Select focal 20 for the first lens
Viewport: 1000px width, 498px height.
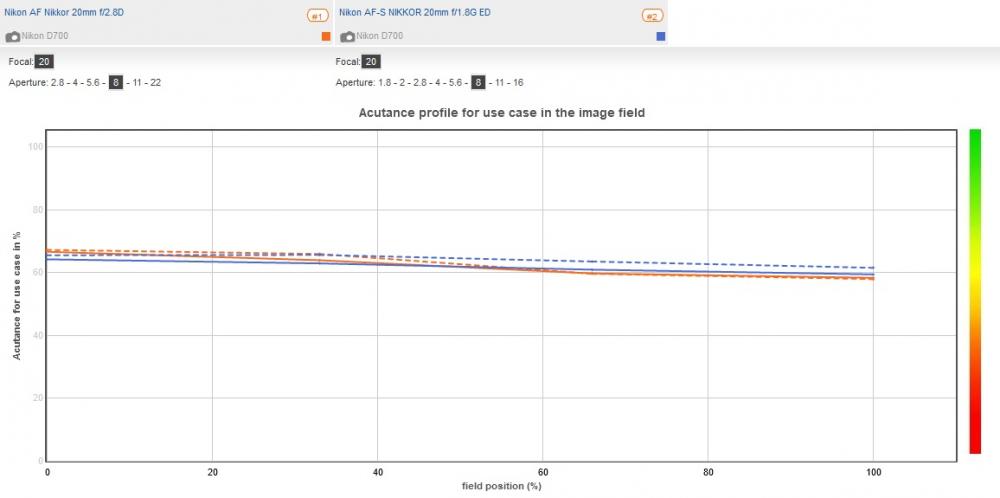[x=44, y=62]
